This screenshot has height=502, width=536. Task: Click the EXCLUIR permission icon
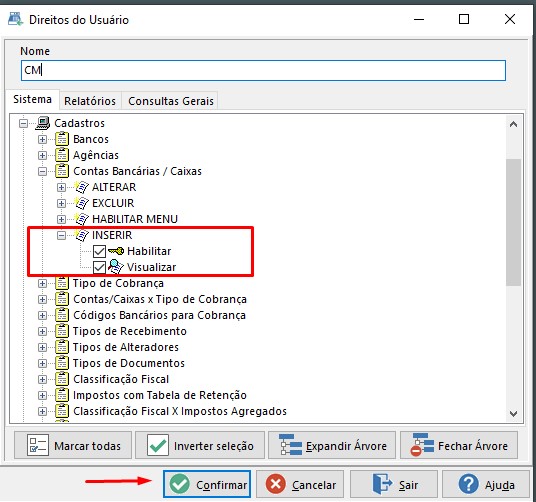[x=82, y=203]
